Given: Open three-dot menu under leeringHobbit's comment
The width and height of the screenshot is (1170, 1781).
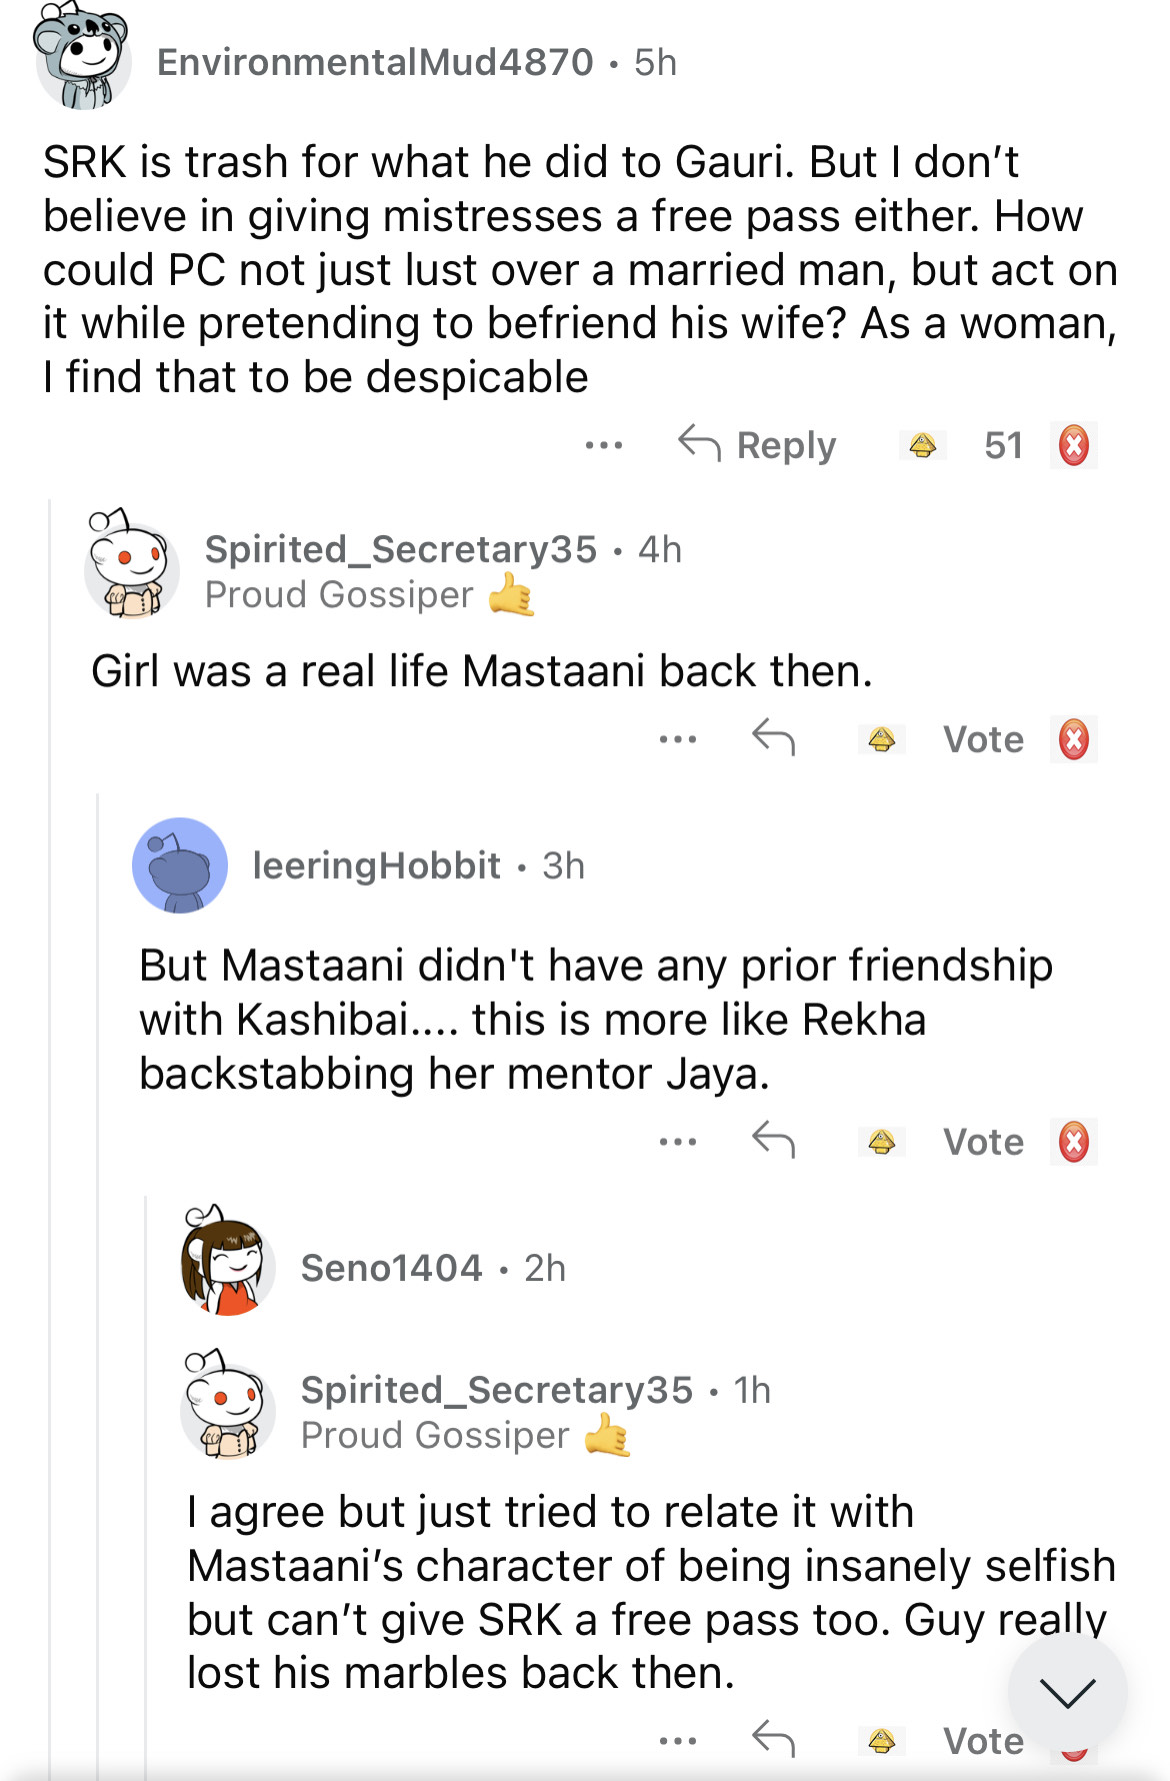Looking at the screenshot, I should pyautogui.click(x=678, y=1142).
